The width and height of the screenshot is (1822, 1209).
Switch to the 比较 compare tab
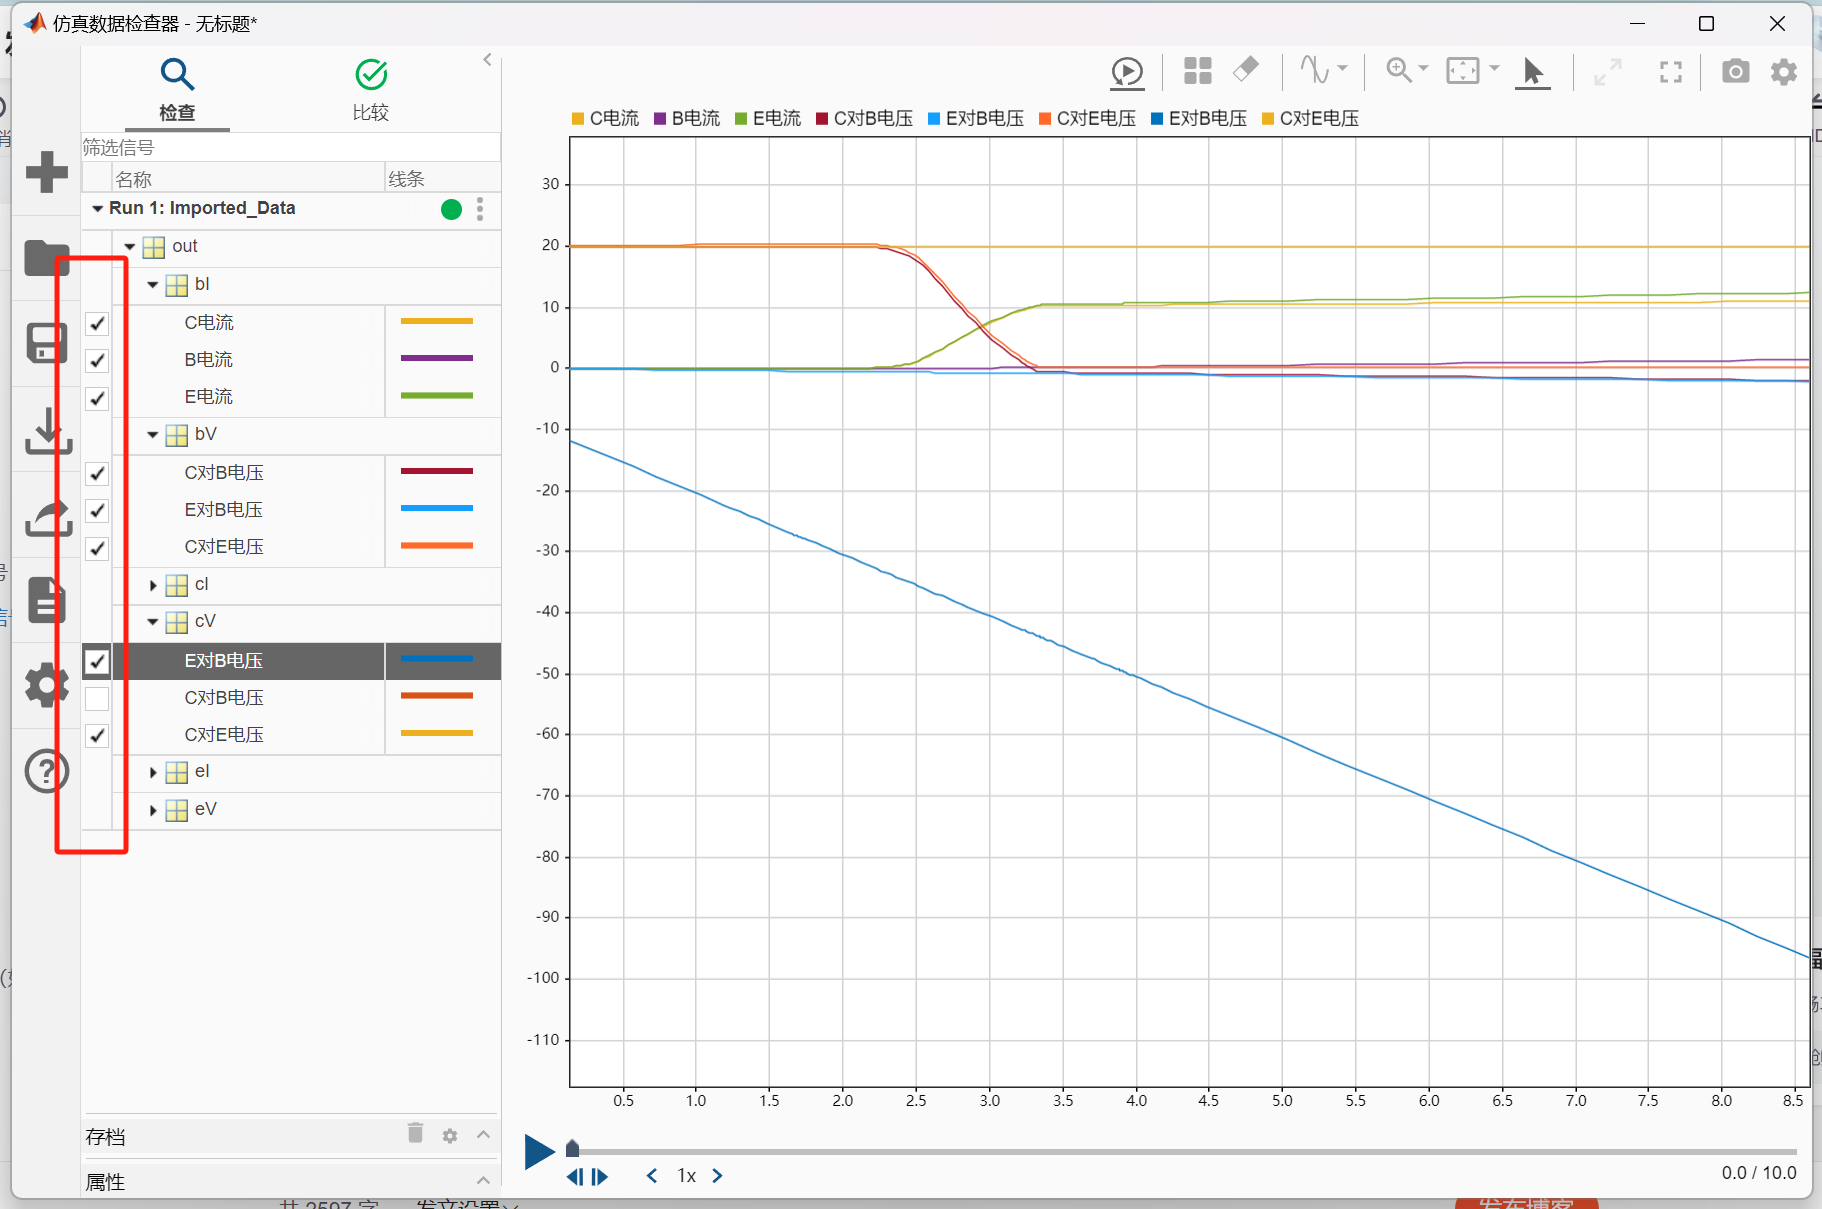tap(371, 90)
